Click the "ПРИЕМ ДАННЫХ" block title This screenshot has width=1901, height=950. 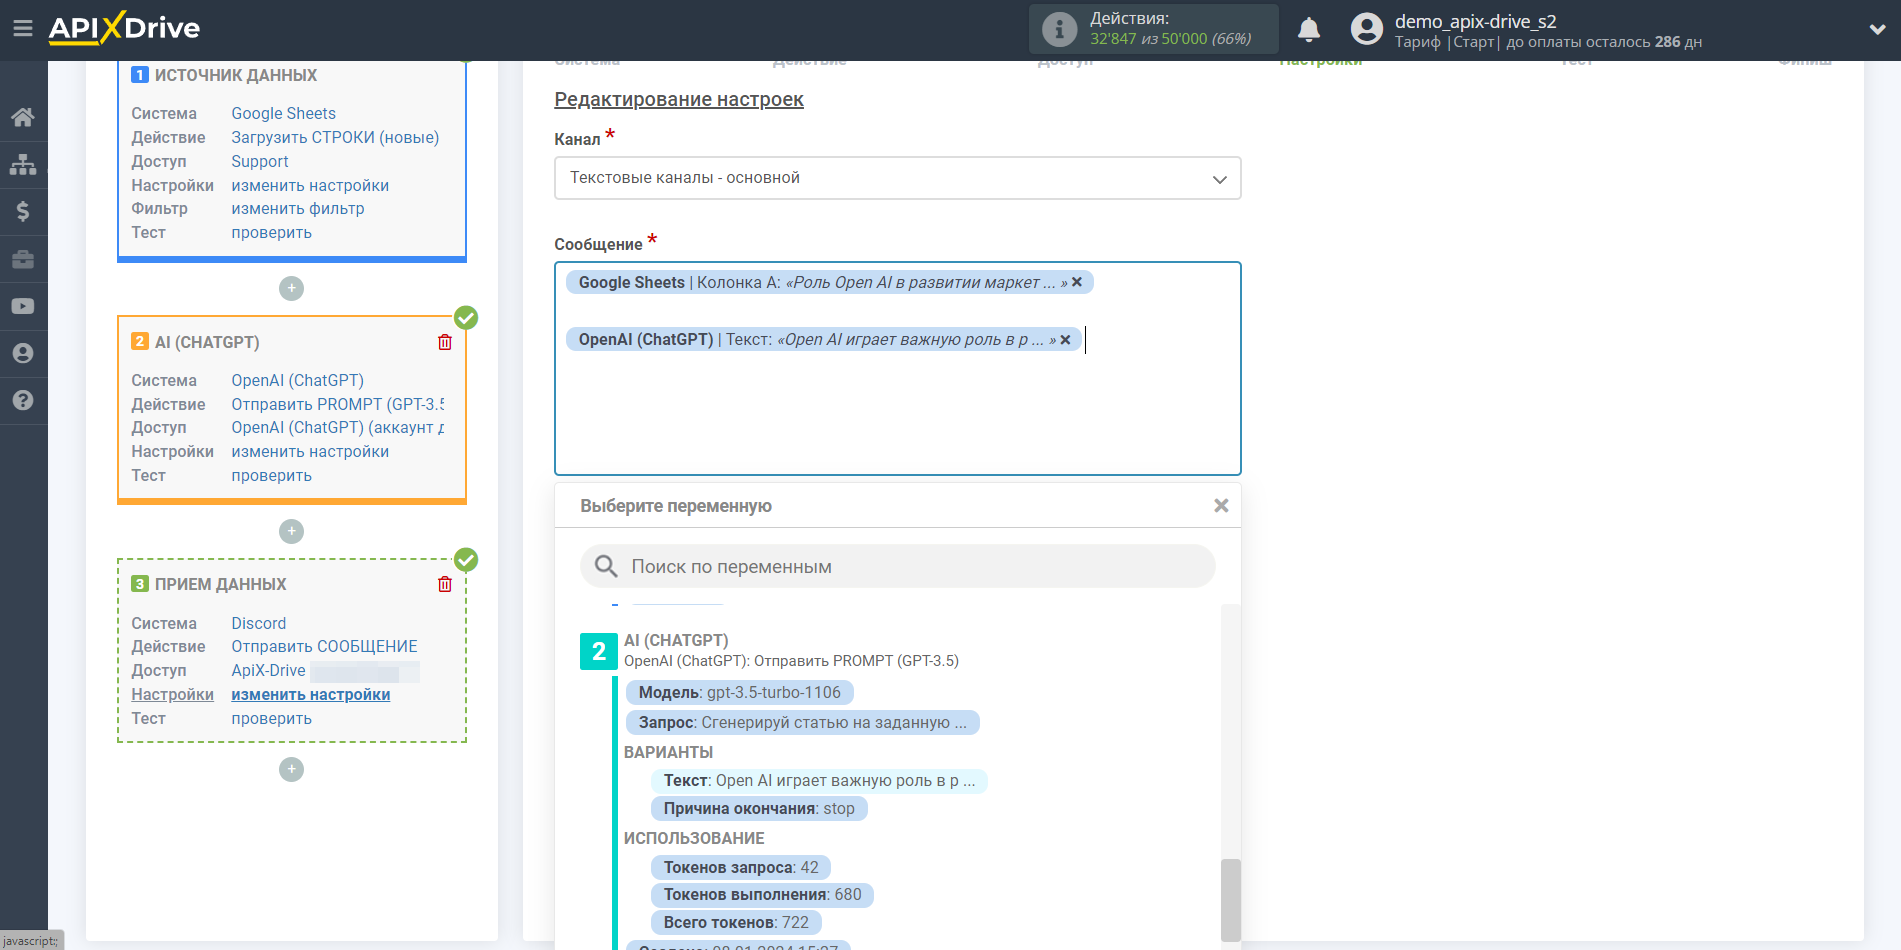(x=220, y=584)
